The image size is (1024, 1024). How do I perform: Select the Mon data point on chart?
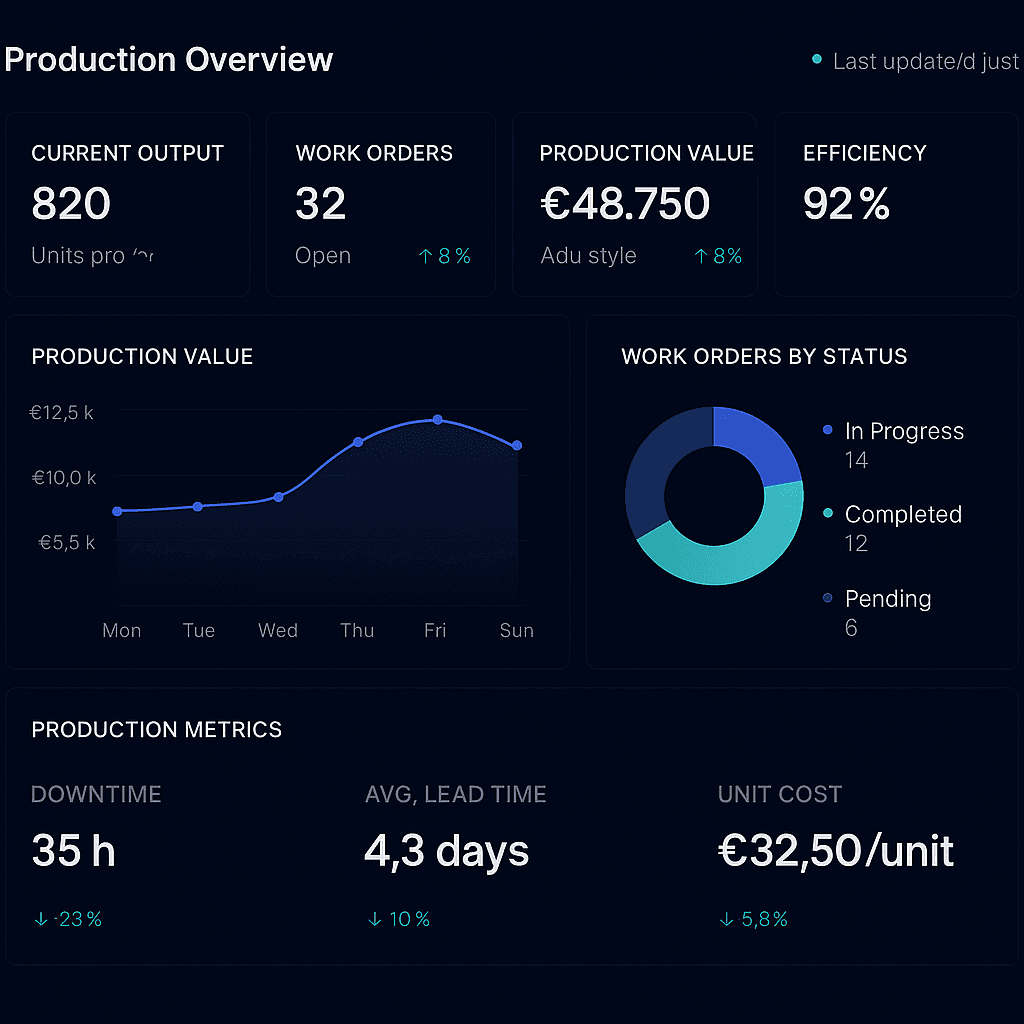(x=118, y=511)
